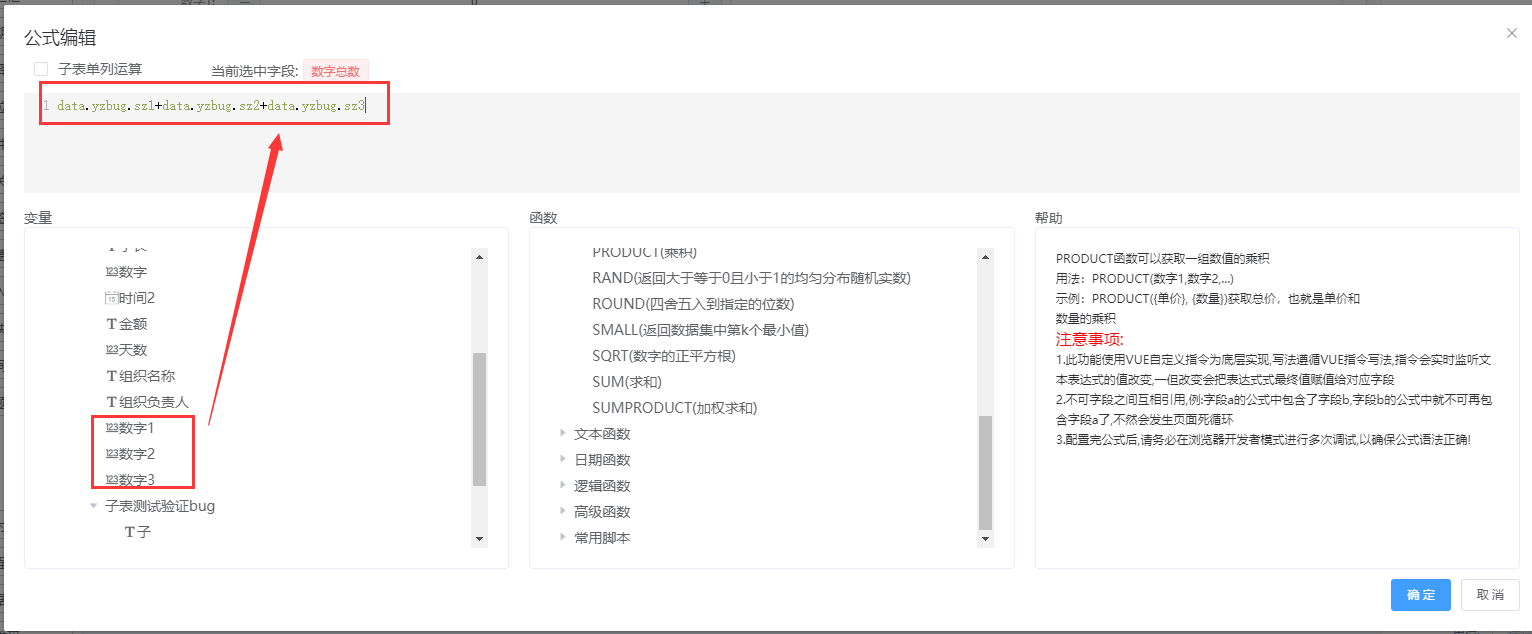The width and height of the screenshot is (1532, 634).
Task: Click the T icon before 组织名称
Action: 111,376
